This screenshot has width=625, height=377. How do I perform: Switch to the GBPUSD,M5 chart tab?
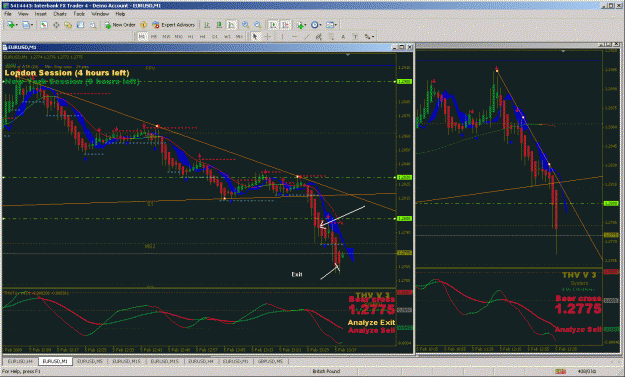coord(270,361)
